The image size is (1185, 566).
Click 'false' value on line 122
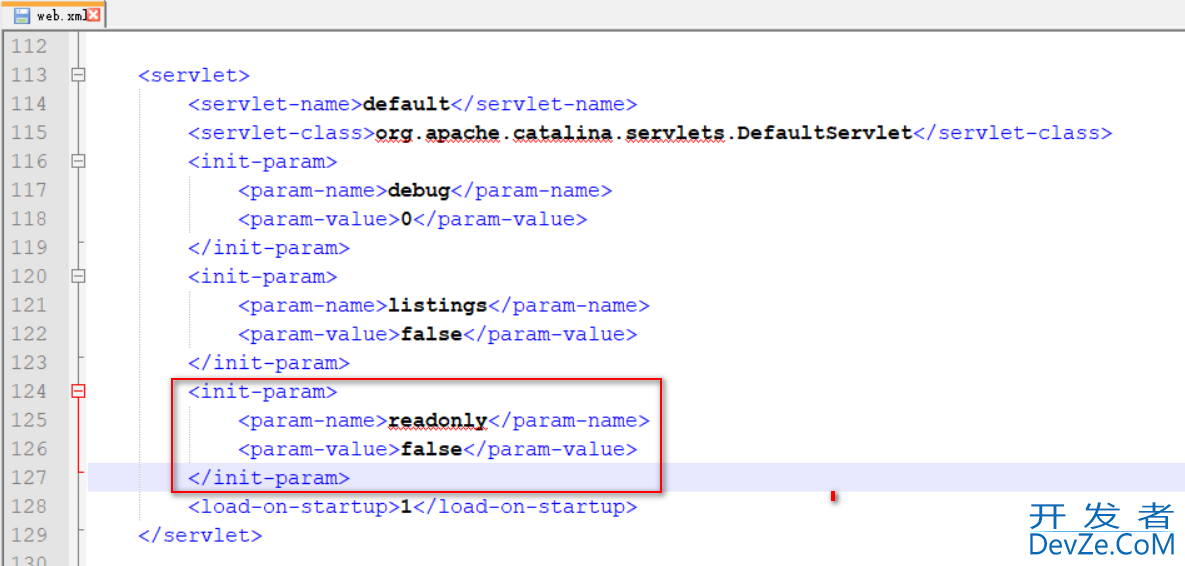point(431,334)
